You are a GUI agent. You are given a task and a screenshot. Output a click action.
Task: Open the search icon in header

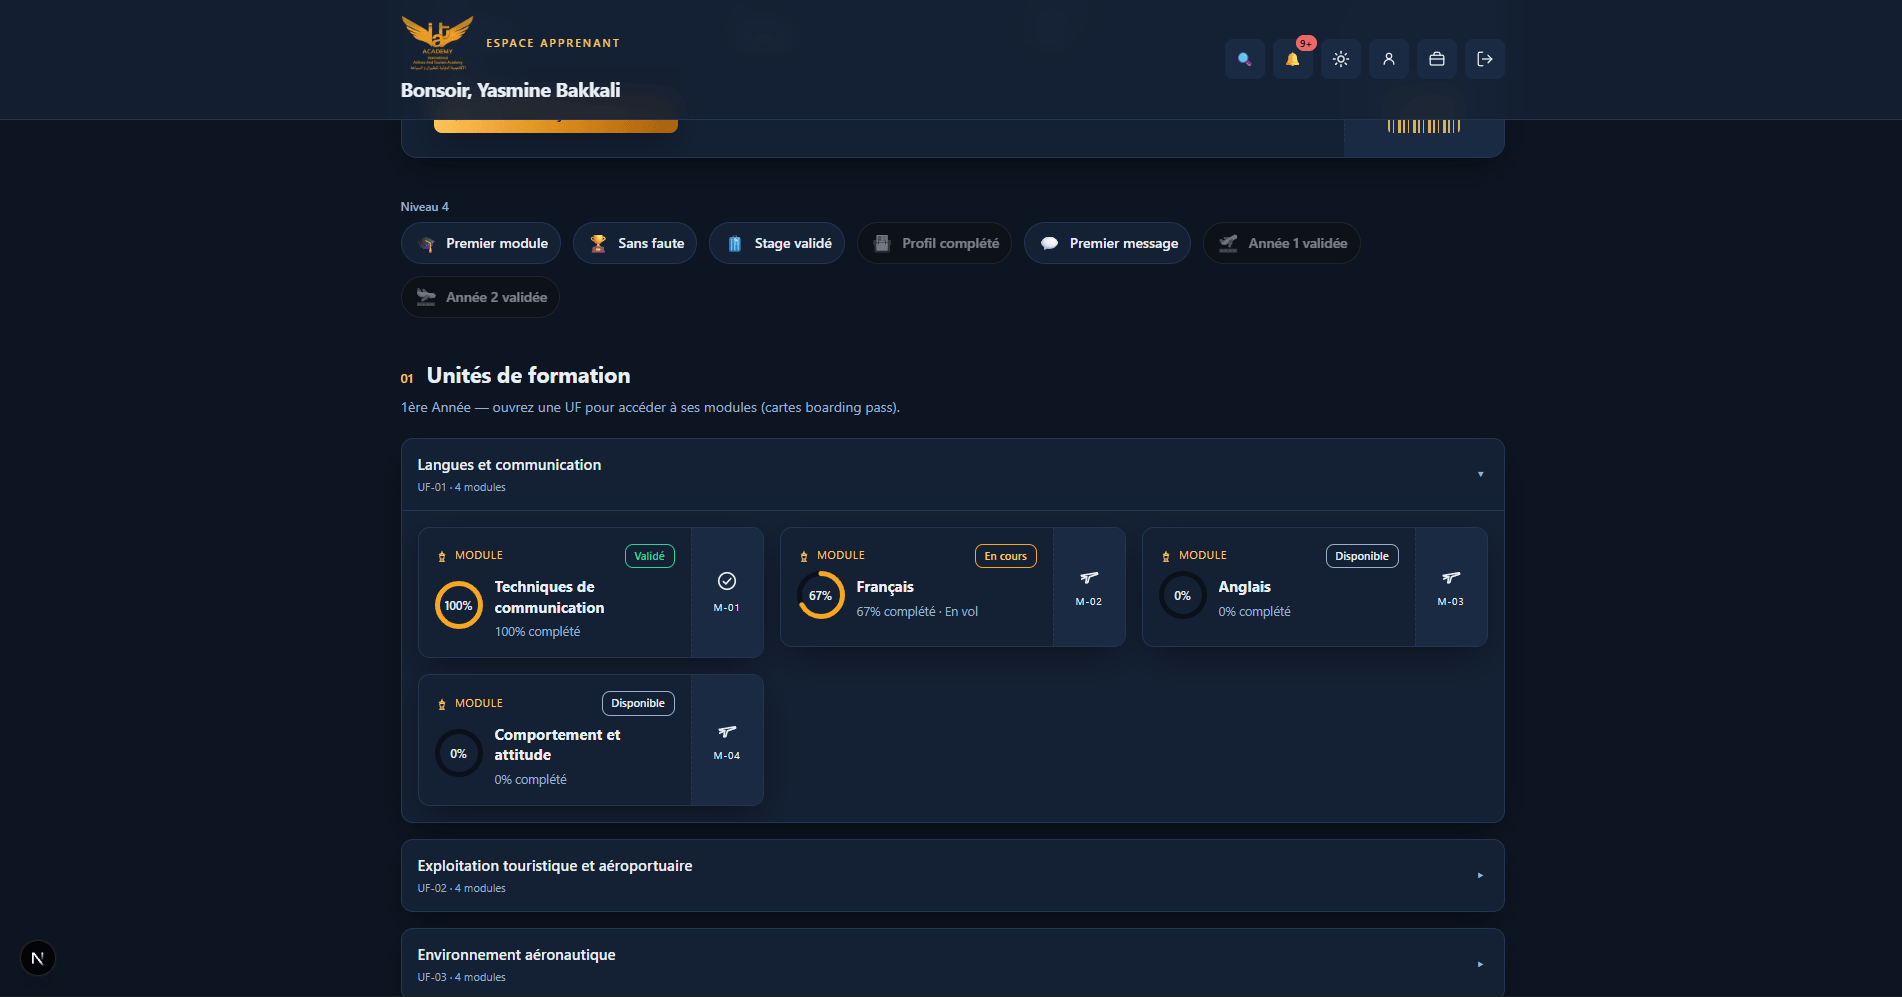click(1244, 59)
